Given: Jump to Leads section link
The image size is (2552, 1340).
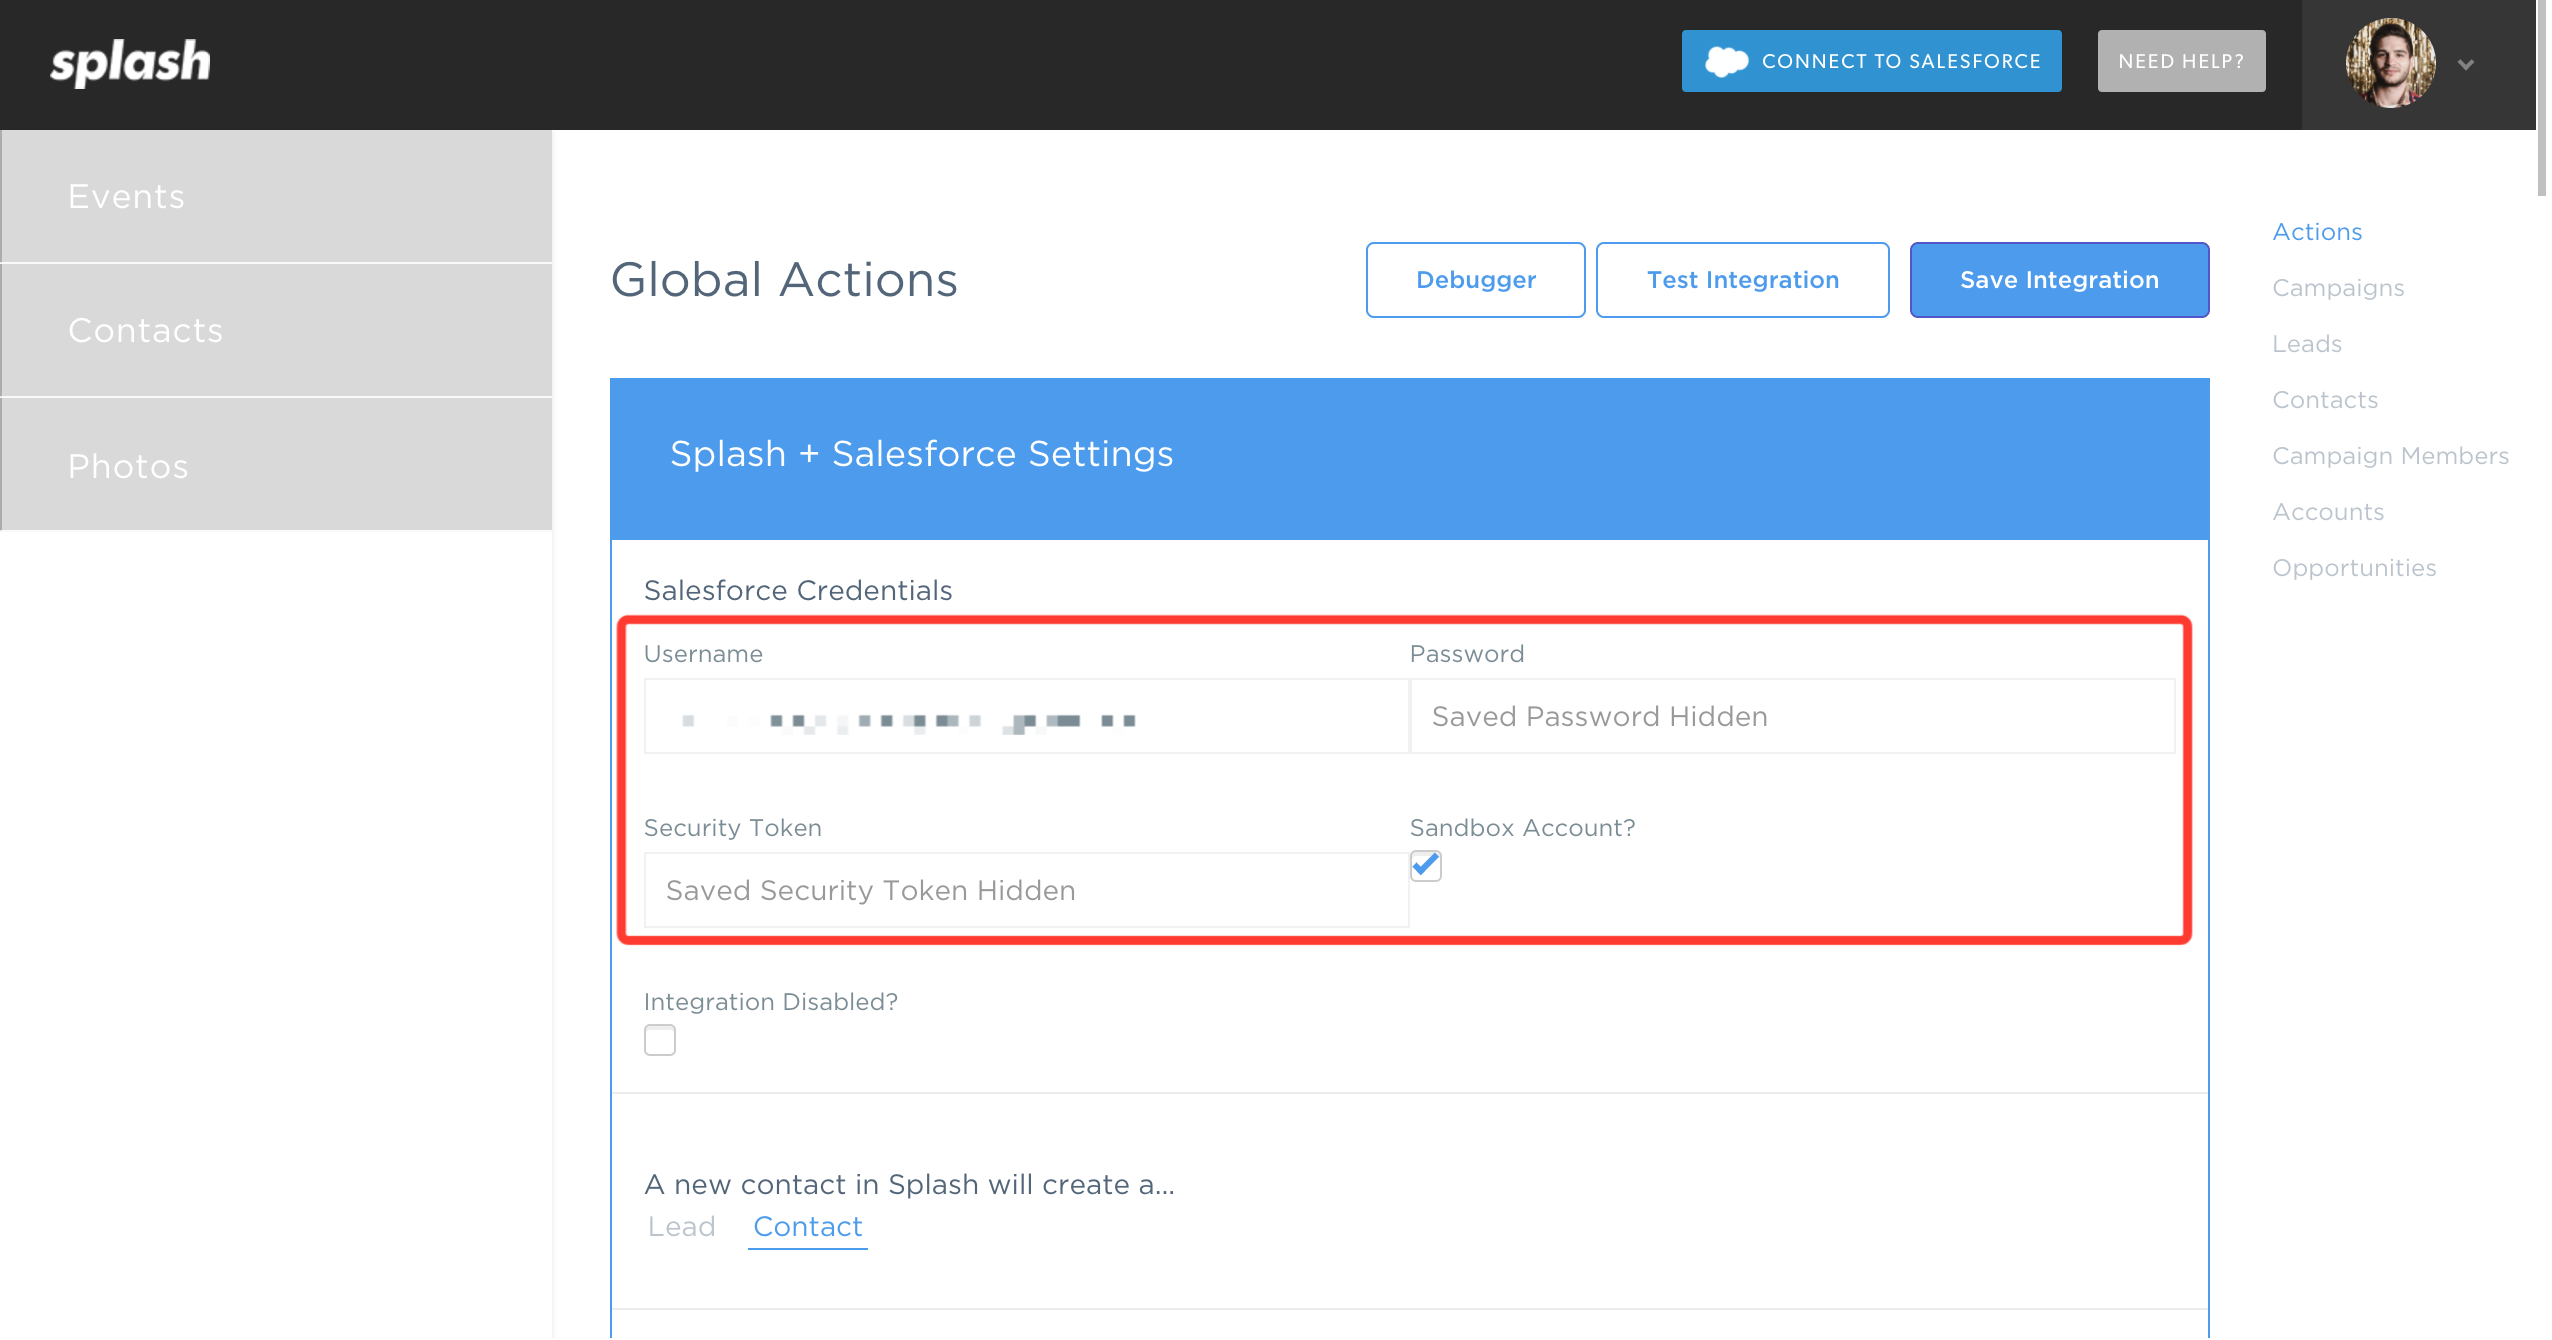Looking at the screenshot, I should 2307,344.
